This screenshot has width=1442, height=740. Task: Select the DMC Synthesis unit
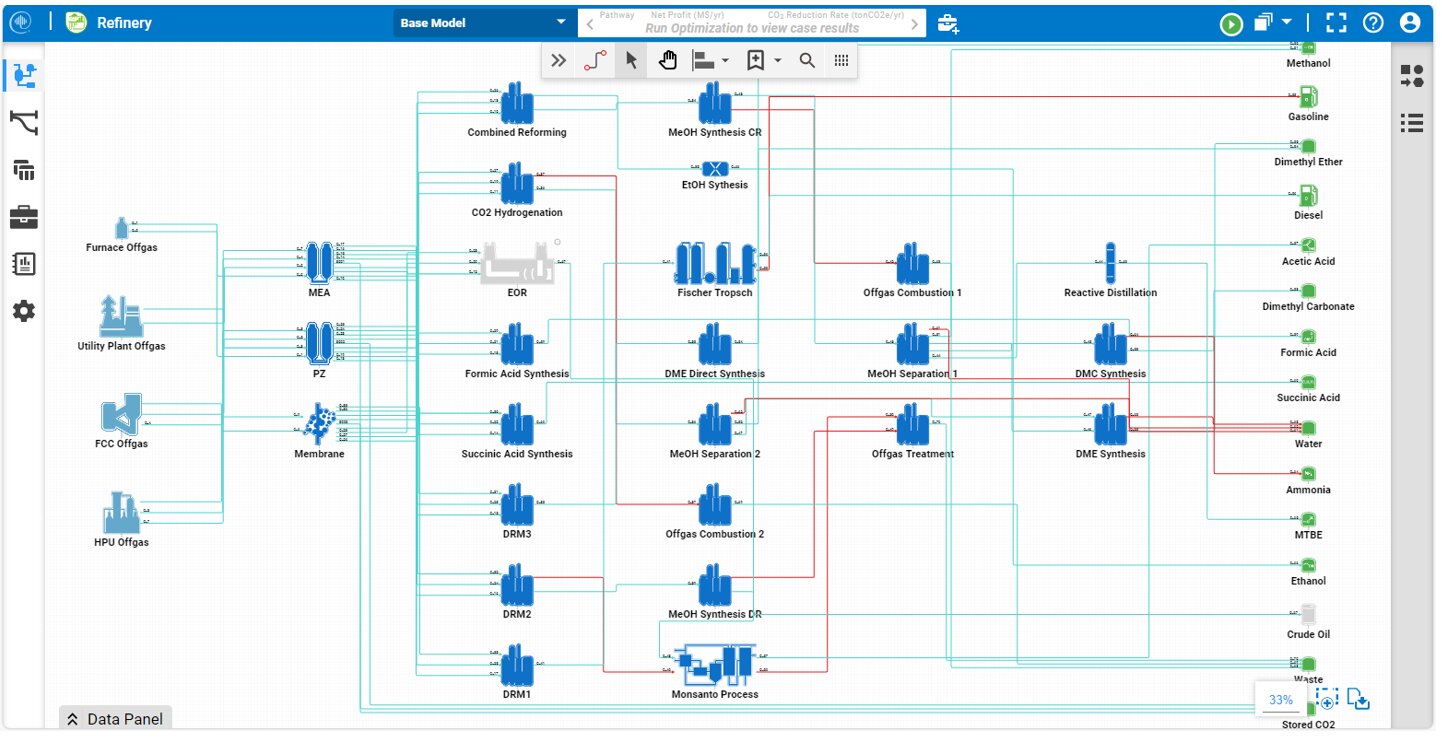tap(1110, 344)
